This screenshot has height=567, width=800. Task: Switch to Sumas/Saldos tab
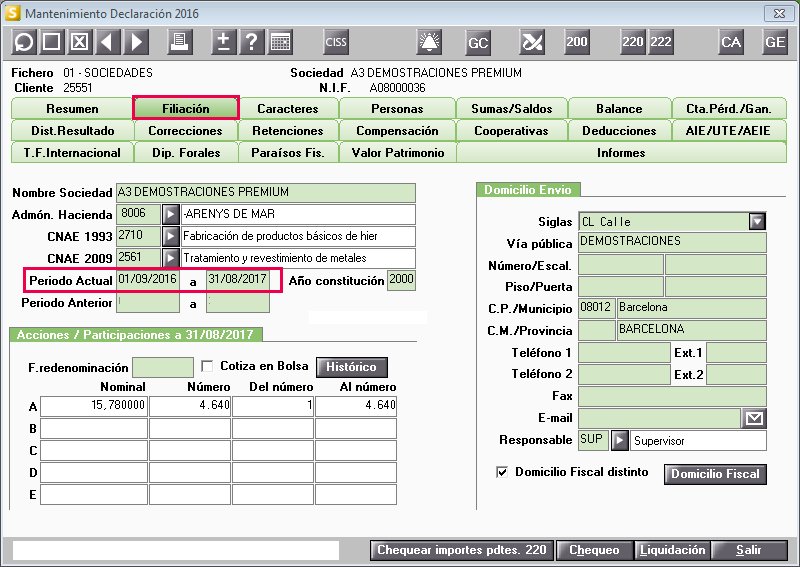(x=512, y=108)
